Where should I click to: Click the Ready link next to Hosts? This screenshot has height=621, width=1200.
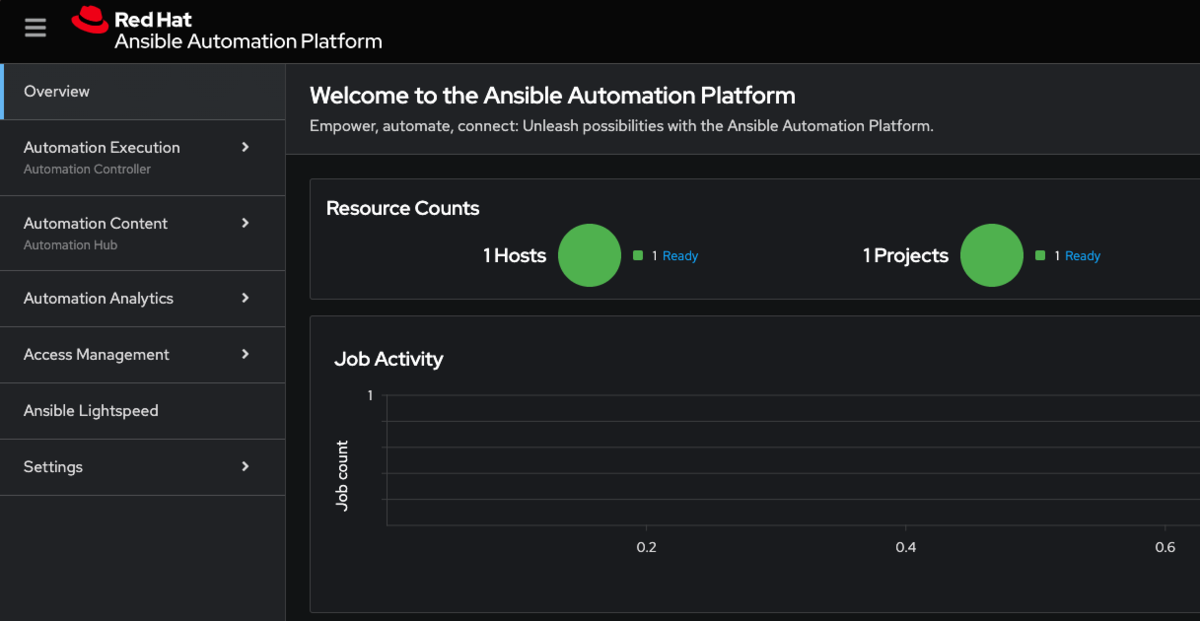pos(680,256)
